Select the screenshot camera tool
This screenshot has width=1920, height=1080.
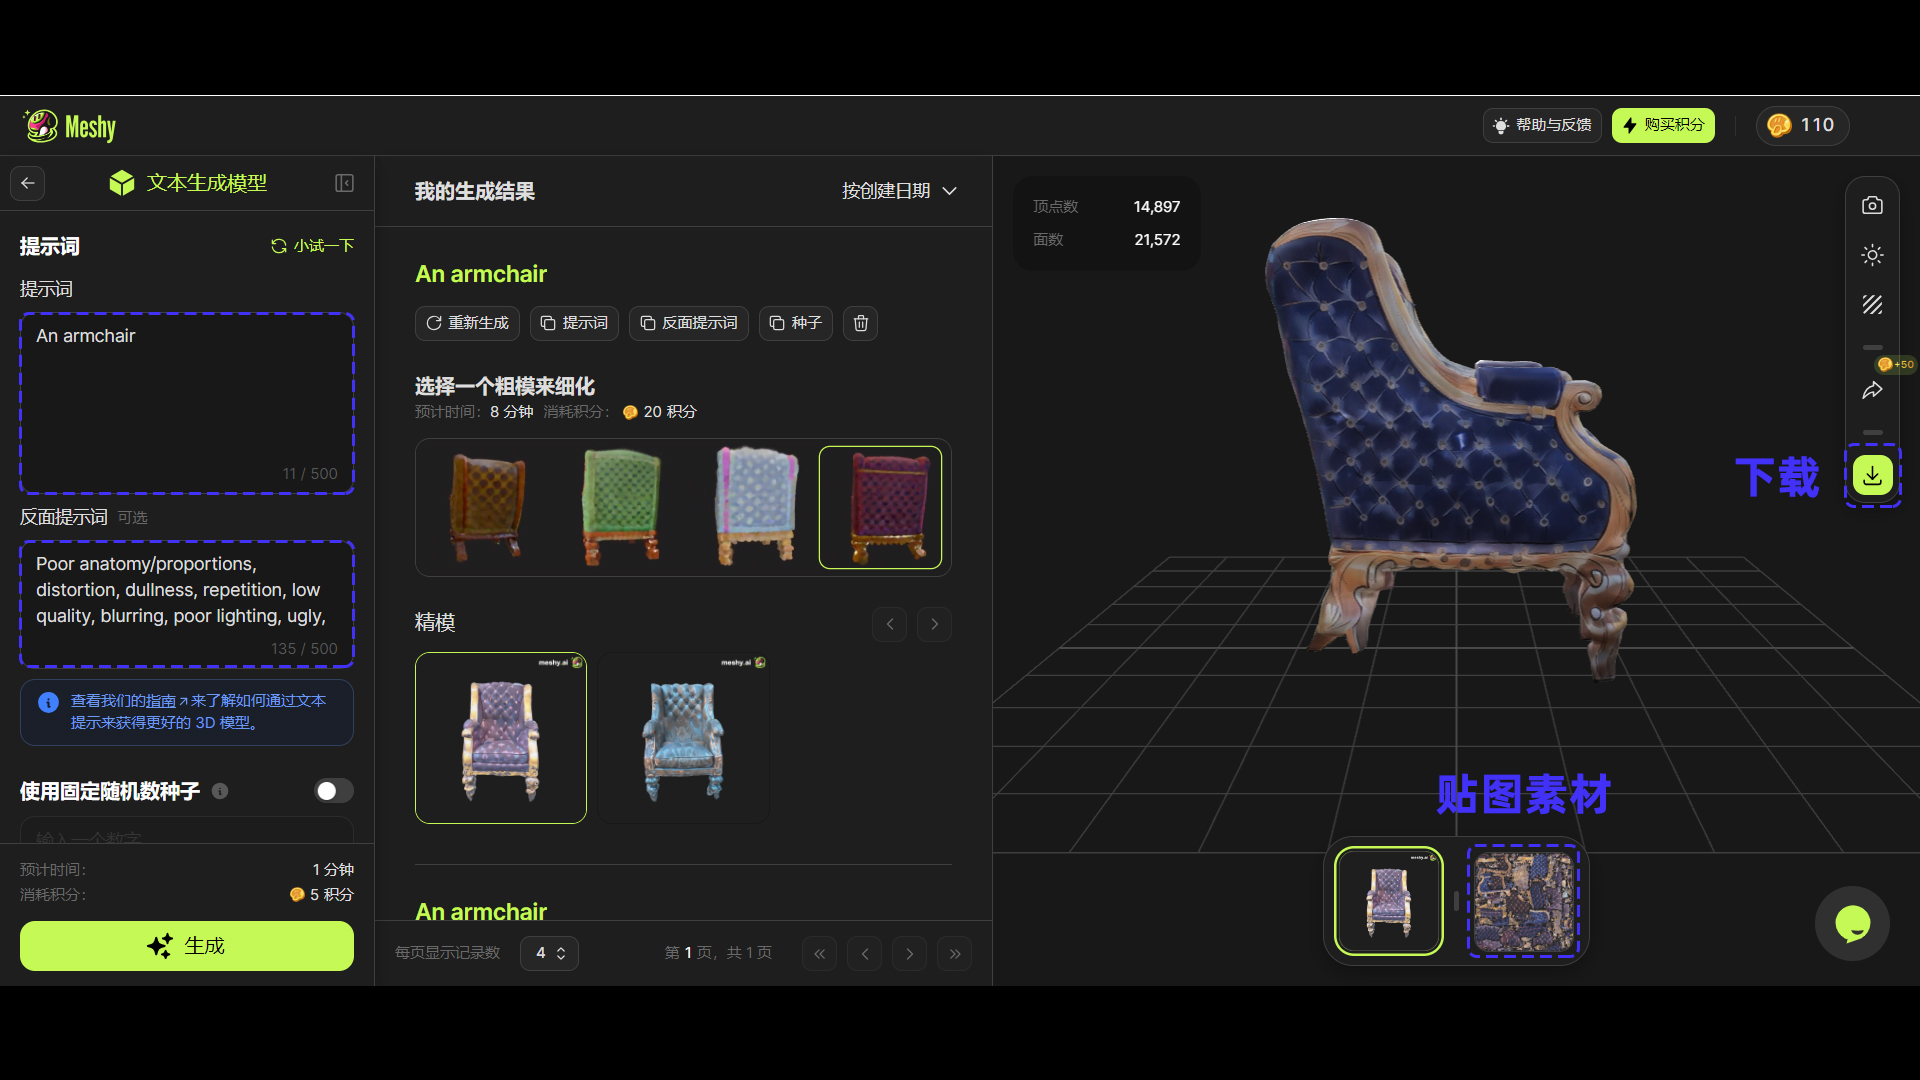[x=1872, y=204]
